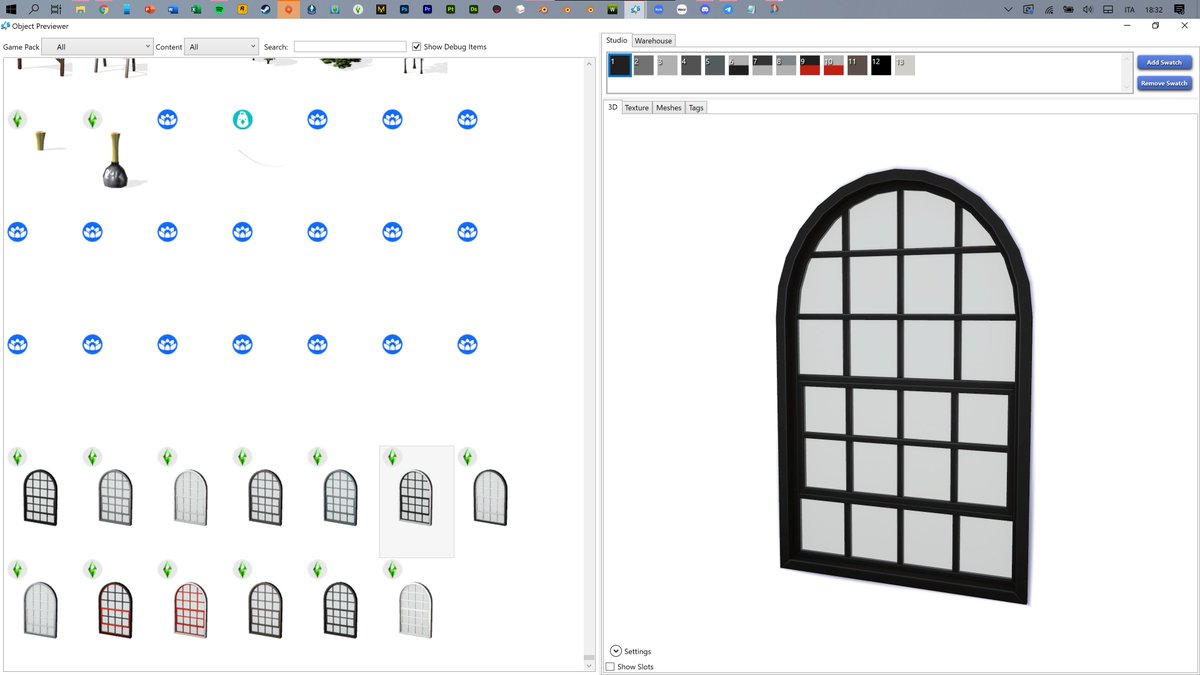1200x675 pixels.
Task: Select the teal lock icon item
Action: pyautogui.click(x=242, y=120)
